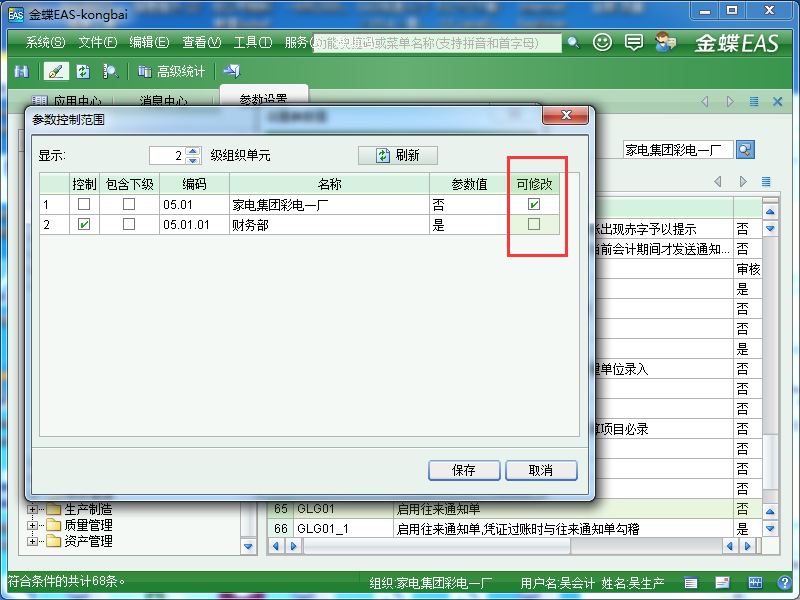This screenshot has width=800, height=600.
Task: Click the 刷新 button in dialog
Action: 397,155
